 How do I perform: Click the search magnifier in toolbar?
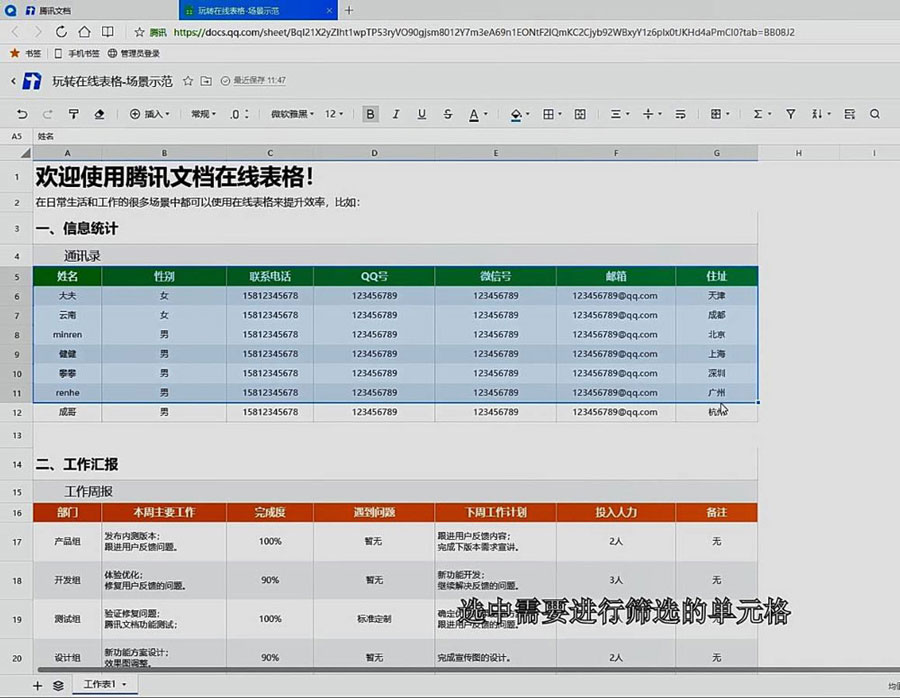click(875, 114)
